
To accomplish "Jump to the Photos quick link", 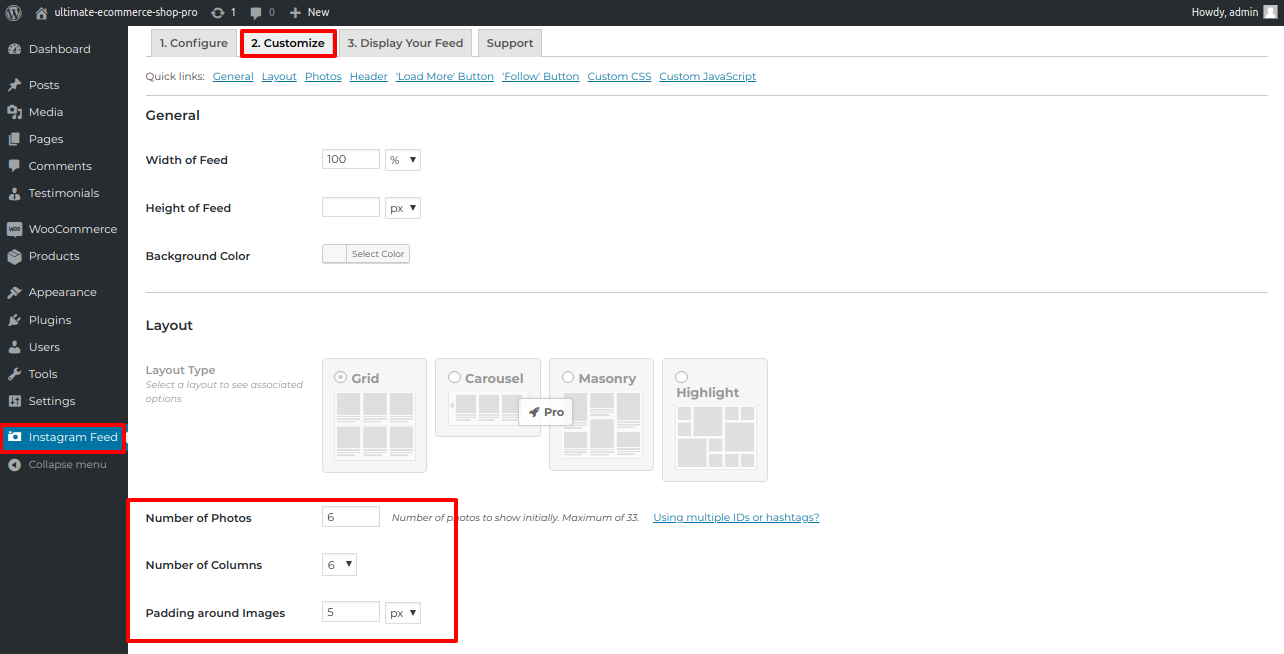I will [323, 76].
